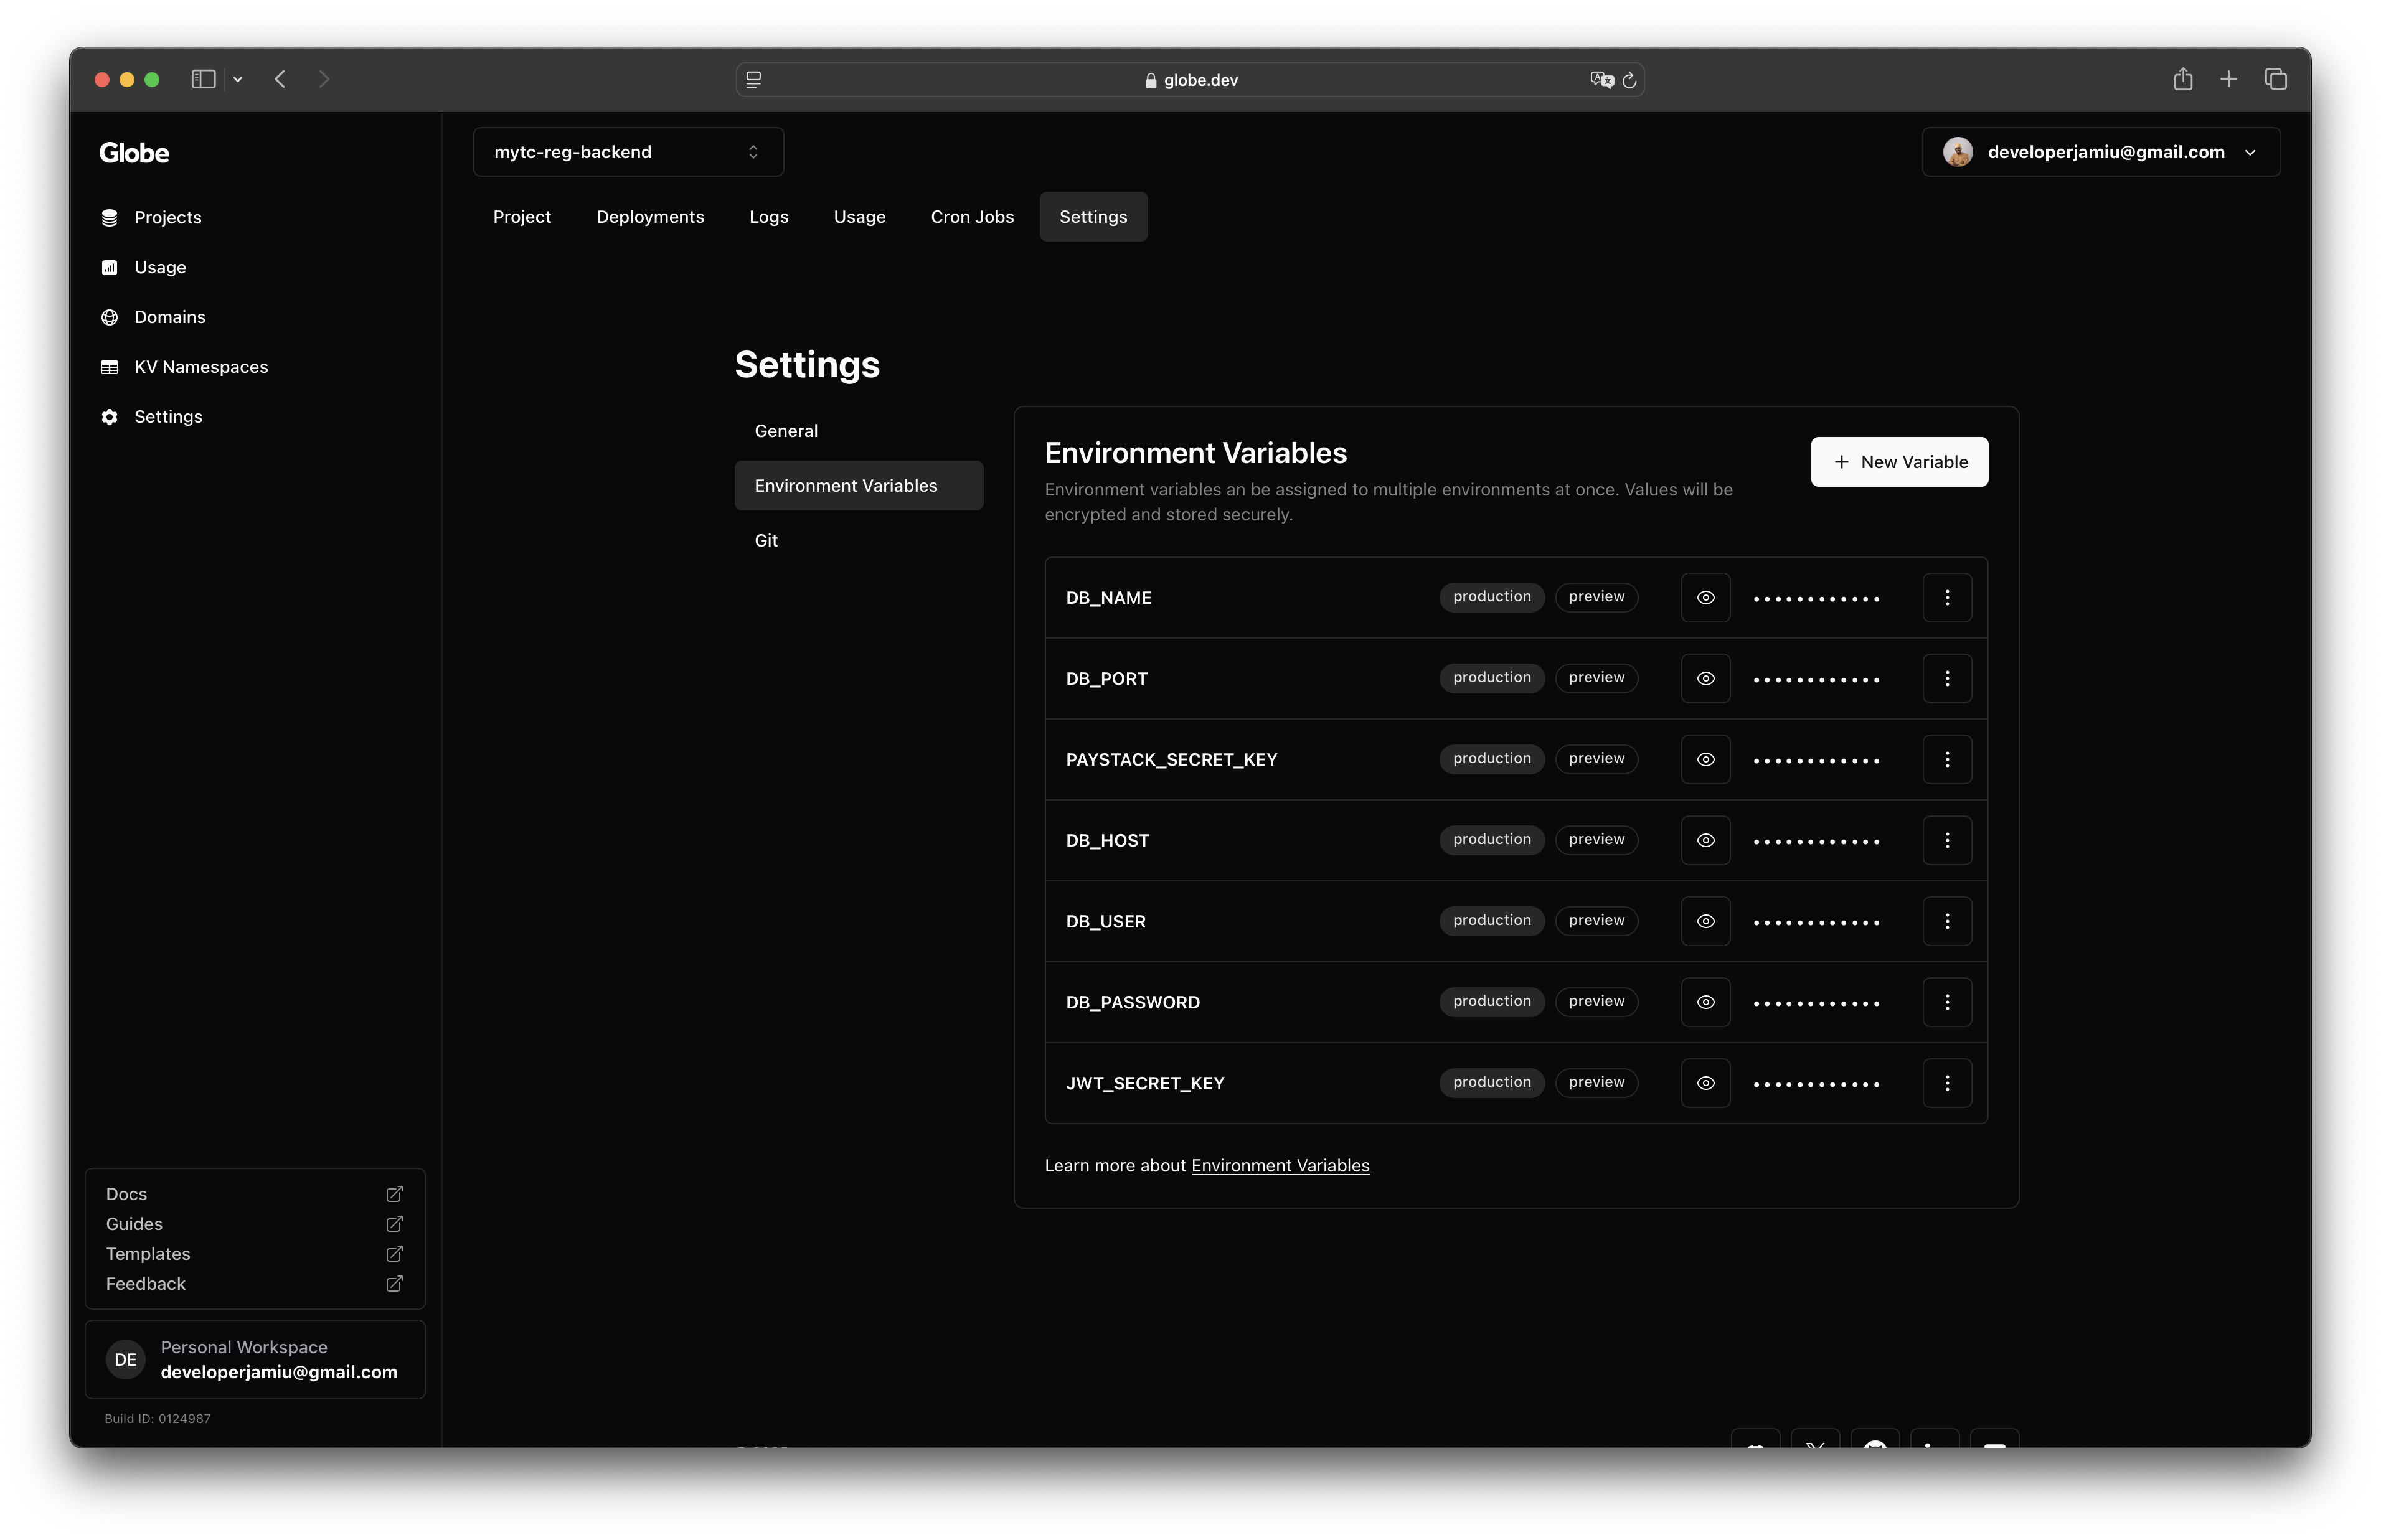The height and width of the screenshot is (1540, 2381).
Task: Click the New Variable button
Action: coord(1899,462)
